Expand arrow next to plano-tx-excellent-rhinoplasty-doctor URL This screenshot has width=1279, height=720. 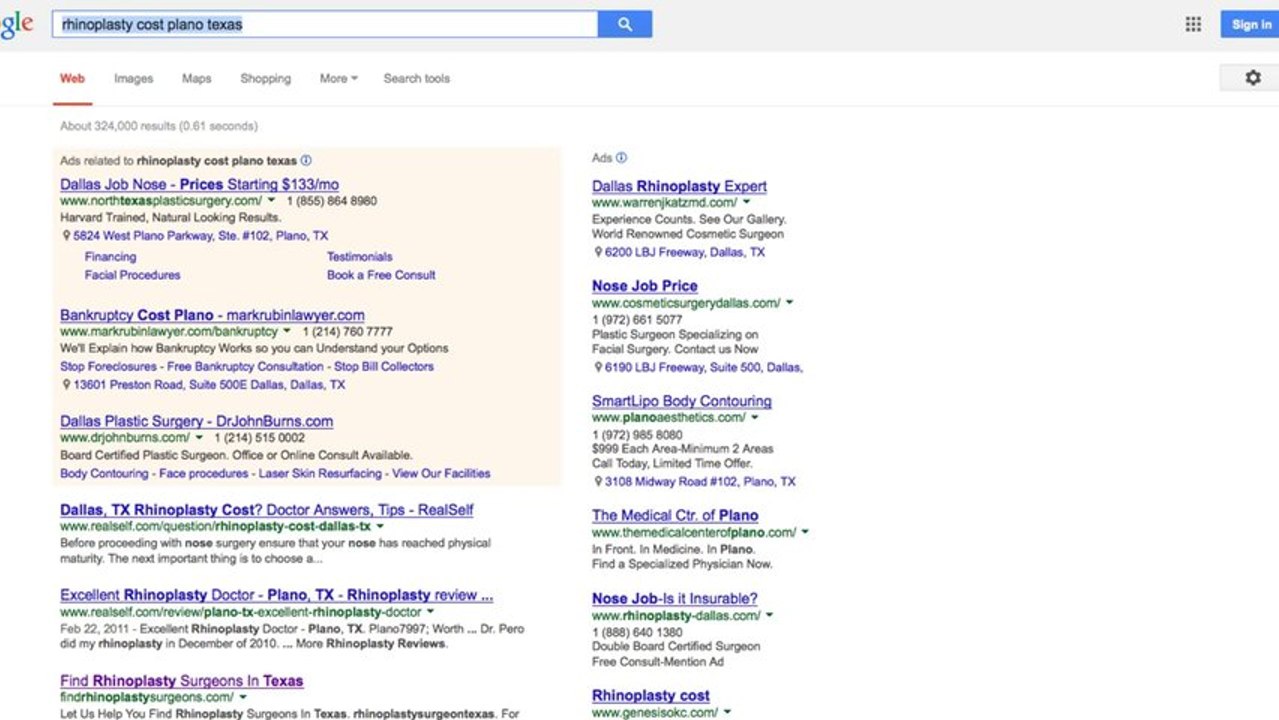(431, 612)
